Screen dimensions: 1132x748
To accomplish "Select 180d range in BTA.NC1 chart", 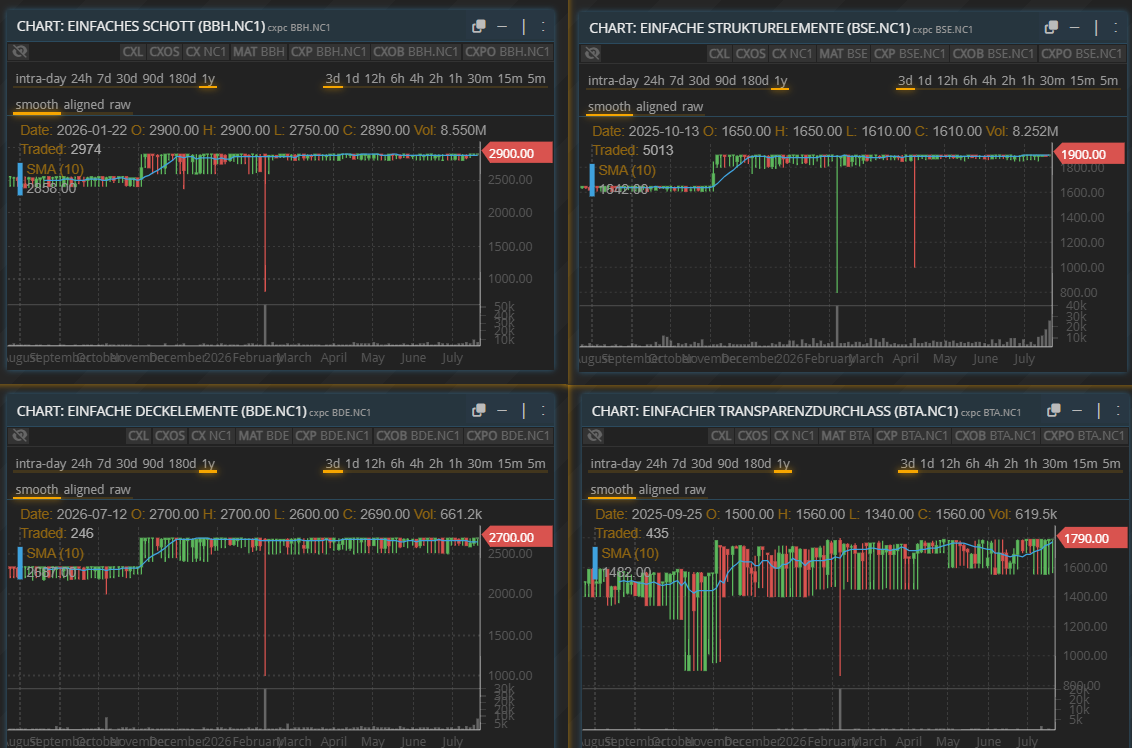I will coord(757,464).
